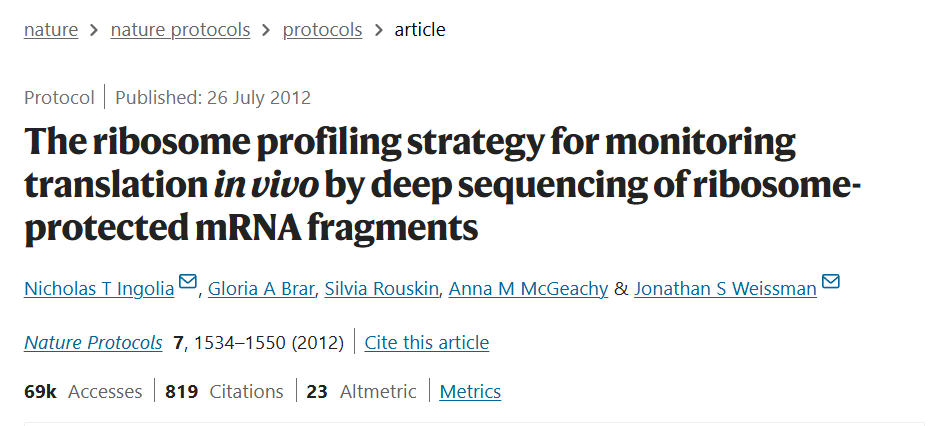
Task: Go to the 'nature' breadcrumb home link
Action: 51,30
